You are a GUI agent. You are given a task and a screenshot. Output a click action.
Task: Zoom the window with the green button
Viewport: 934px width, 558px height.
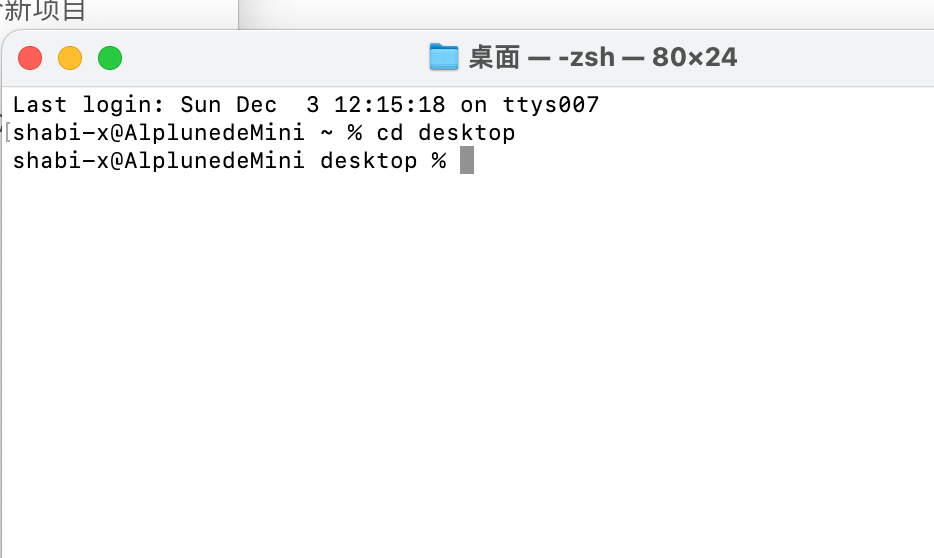(110, 58)
